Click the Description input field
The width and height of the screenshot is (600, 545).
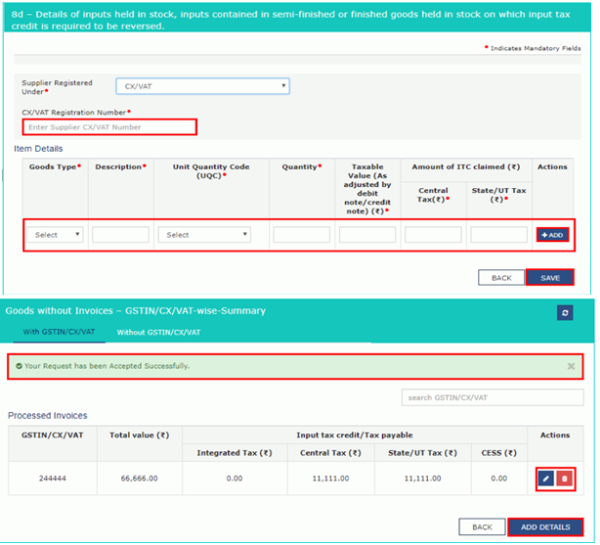click(x=120, y=235)
